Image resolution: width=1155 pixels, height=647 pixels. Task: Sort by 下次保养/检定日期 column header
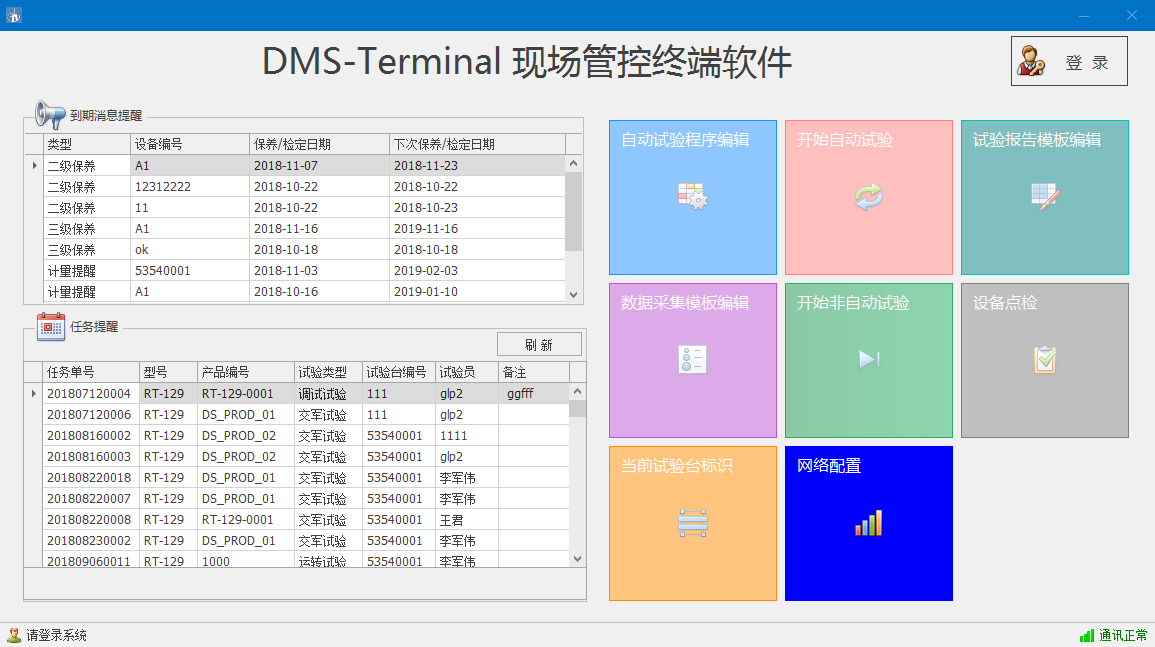tap(477, 144)
